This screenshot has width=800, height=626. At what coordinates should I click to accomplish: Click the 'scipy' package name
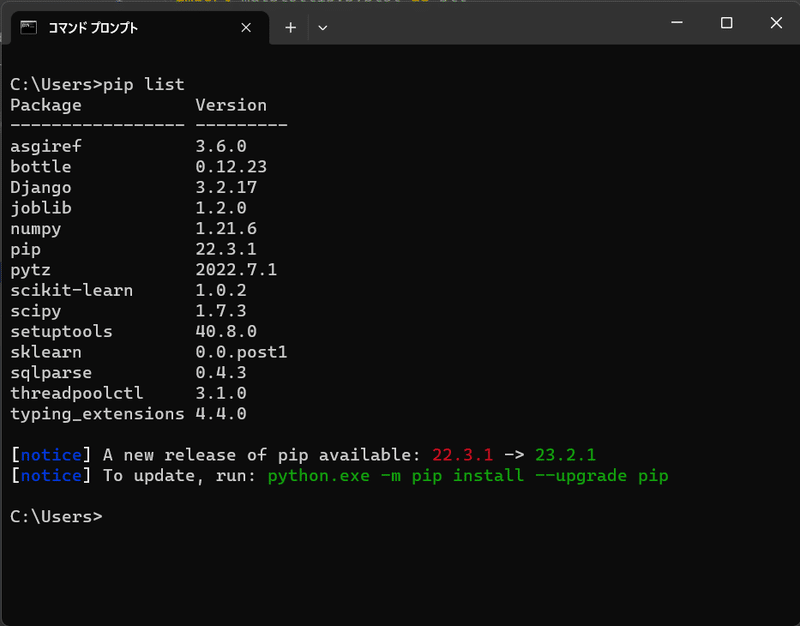pos(36,311)
